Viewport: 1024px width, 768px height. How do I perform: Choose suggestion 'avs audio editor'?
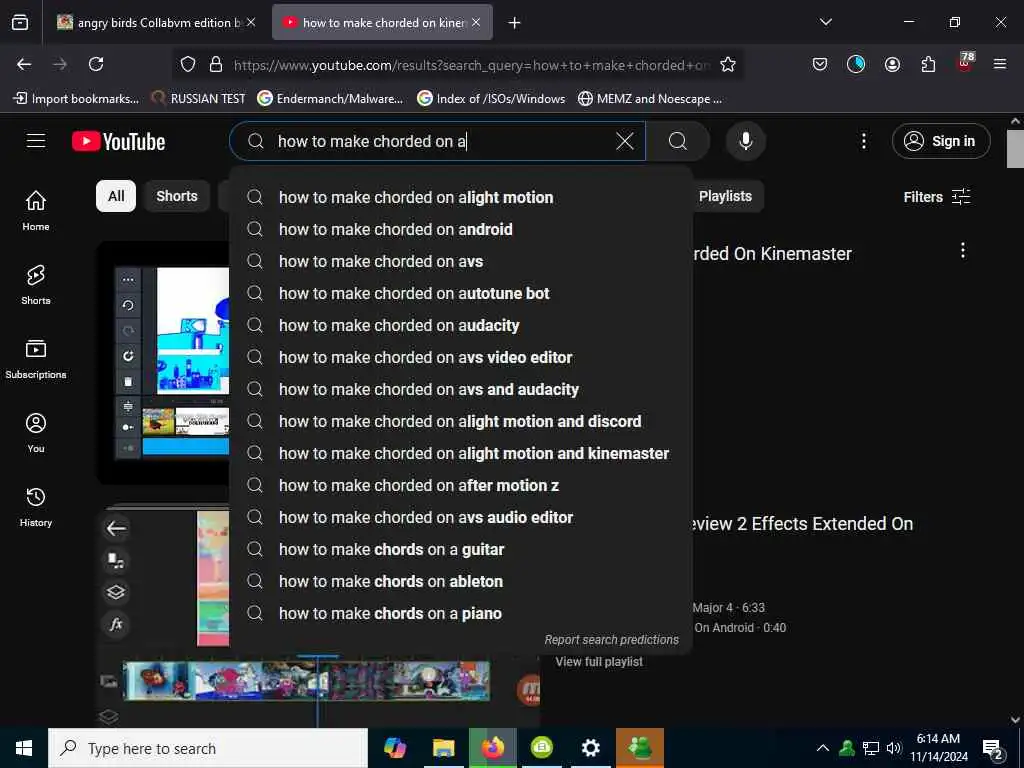point(461,517)
